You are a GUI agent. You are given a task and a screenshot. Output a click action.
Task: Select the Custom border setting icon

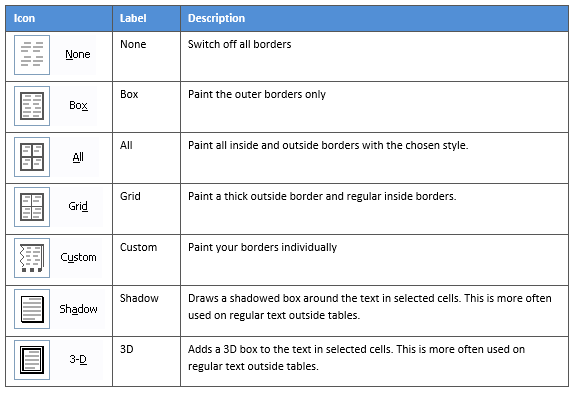pos(32,258)
